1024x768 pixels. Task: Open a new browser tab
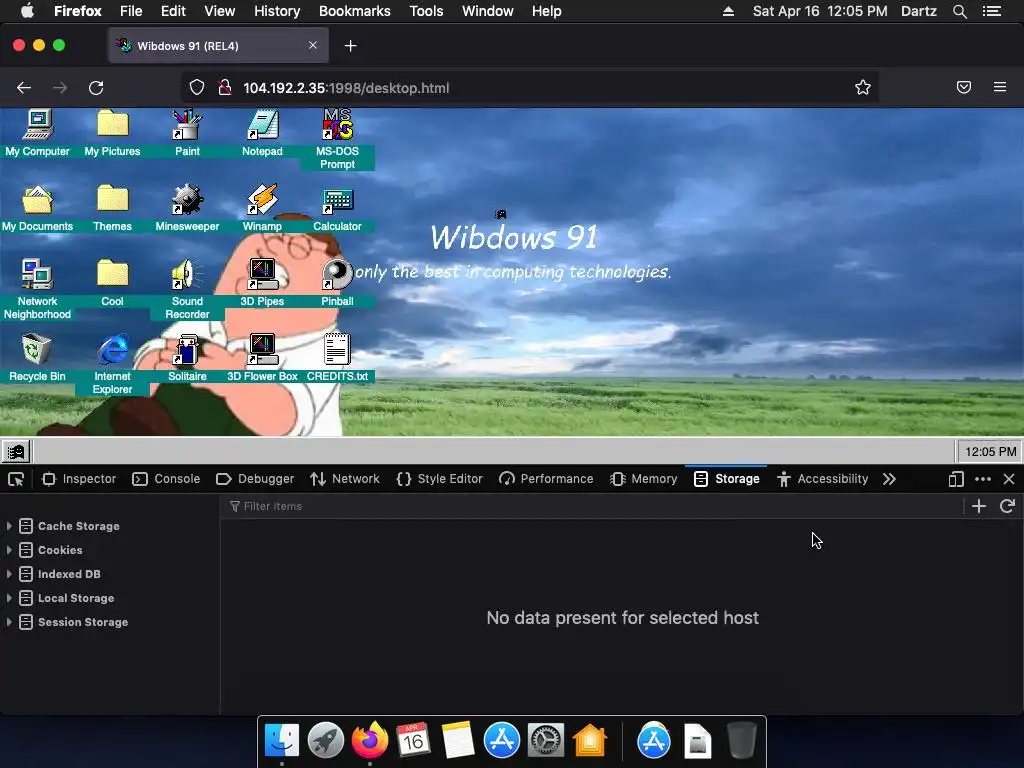point(351,46)
